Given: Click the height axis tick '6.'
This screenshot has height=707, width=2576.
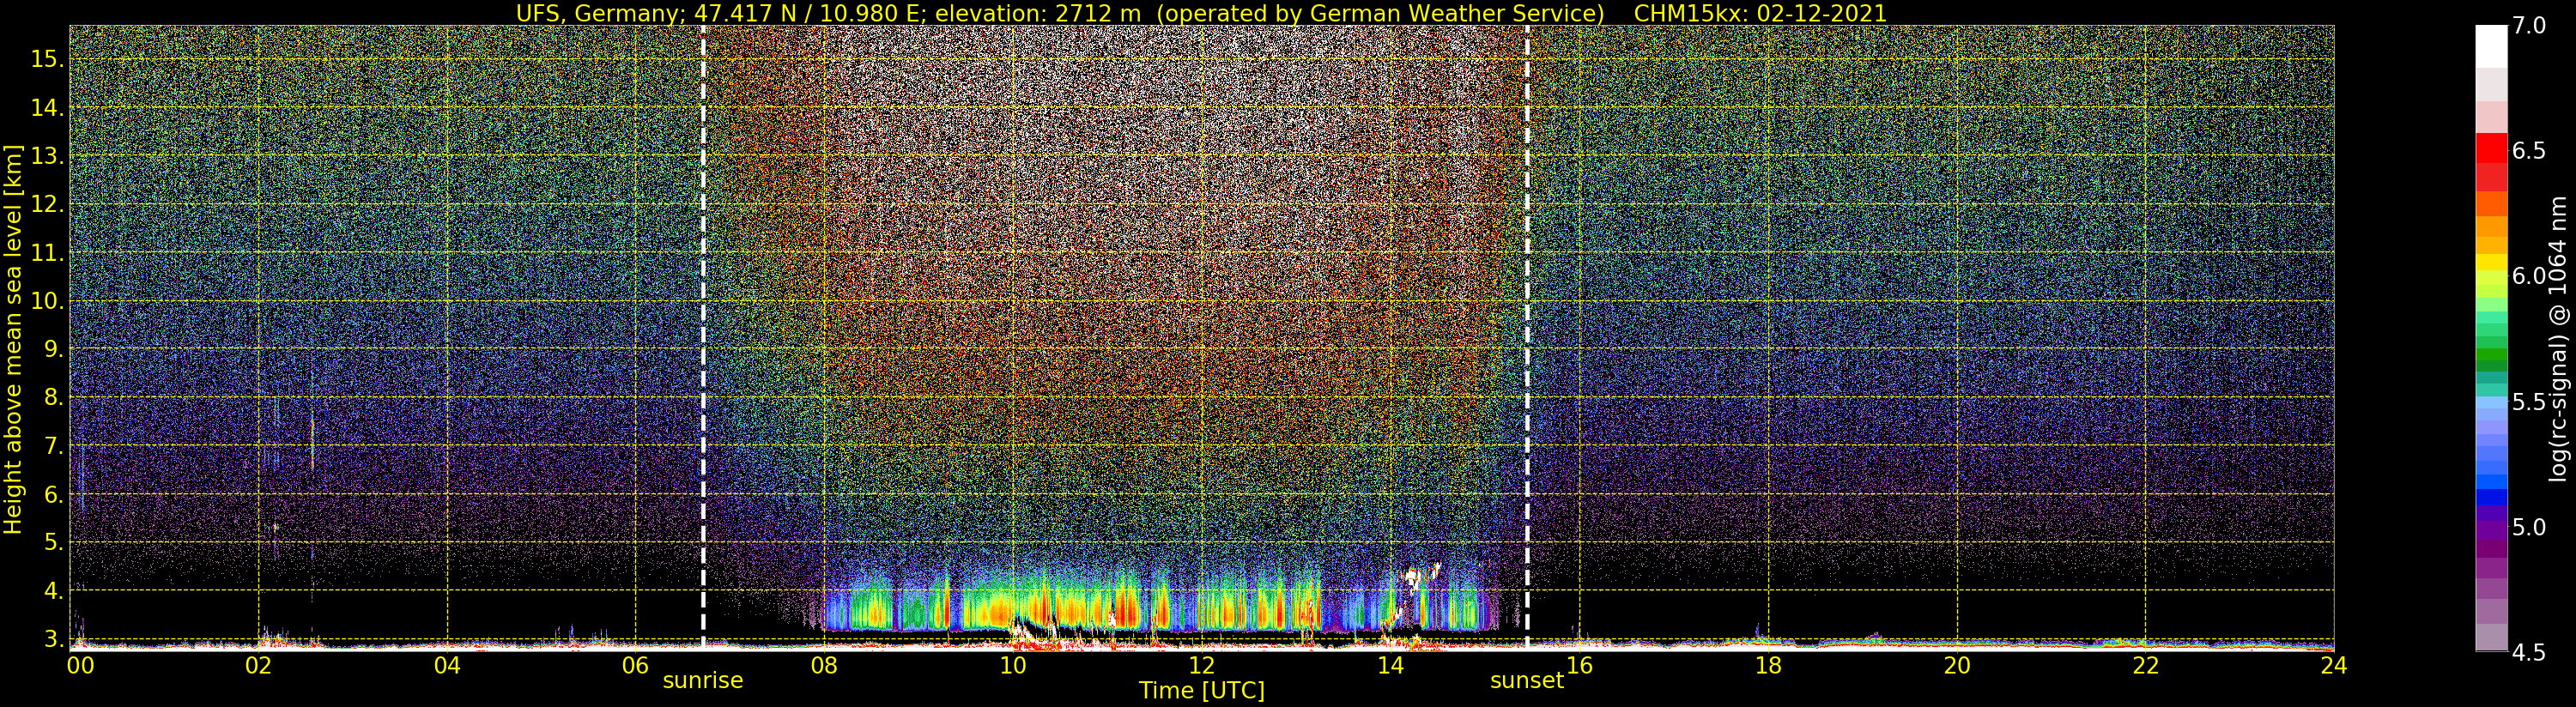Looking at the screenshot, I should coord(53,494).
